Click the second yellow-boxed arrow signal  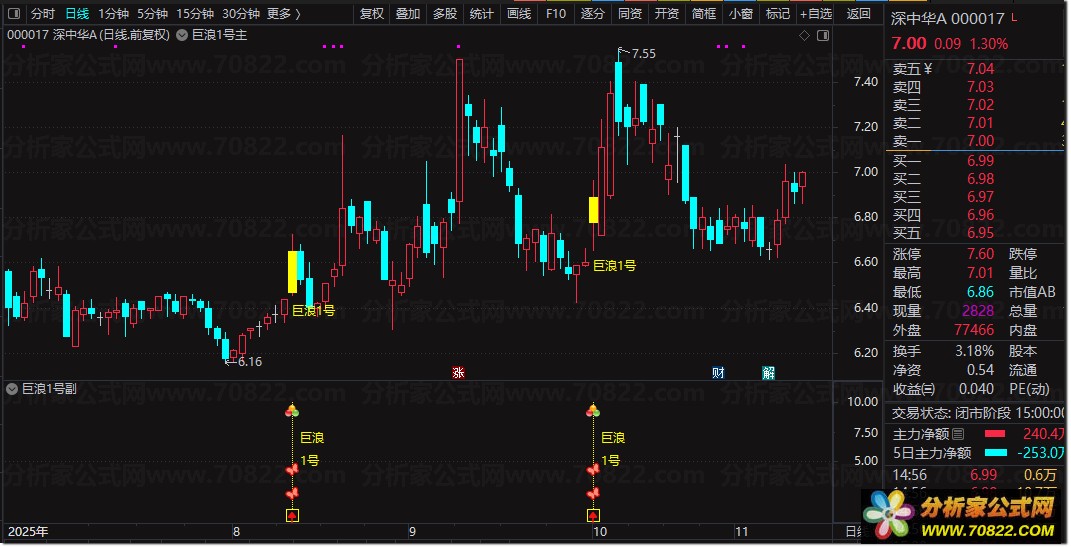tap(593, 516)
